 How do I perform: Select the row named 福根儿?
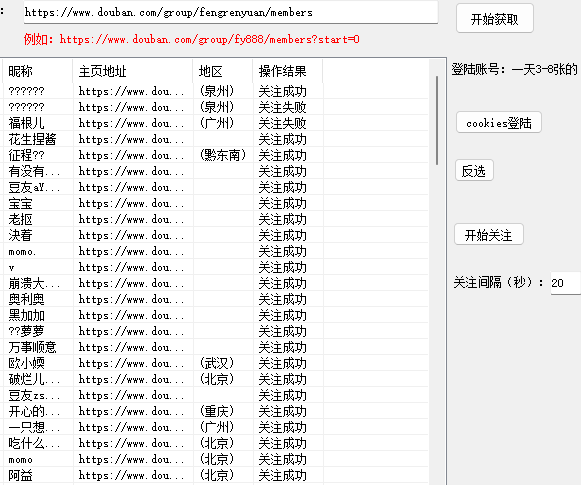coord(215,123)
